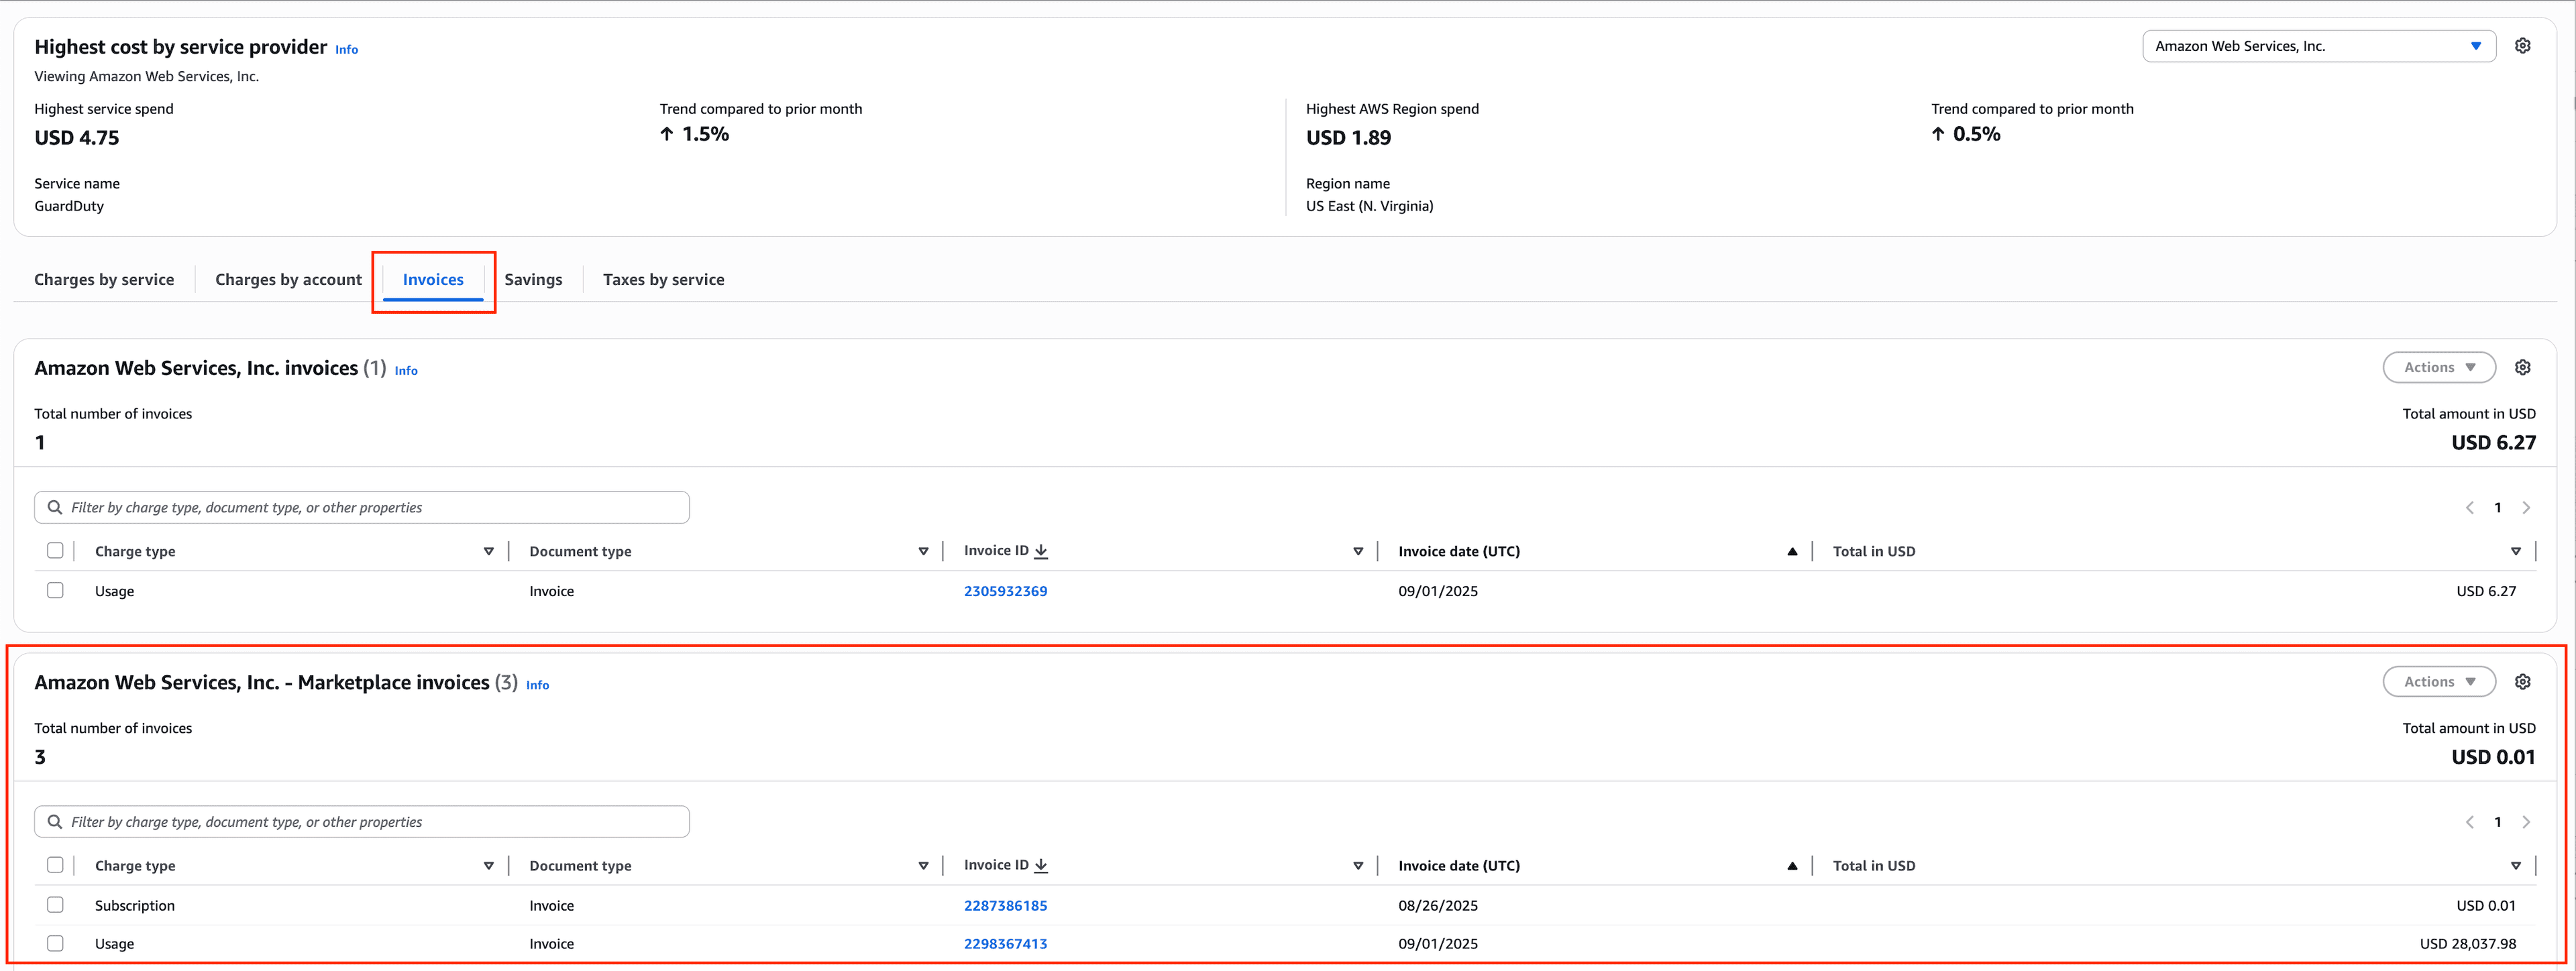The image size is (2576, 971).
Task: Open the Charge type column filter
Action: pos(489,550)
